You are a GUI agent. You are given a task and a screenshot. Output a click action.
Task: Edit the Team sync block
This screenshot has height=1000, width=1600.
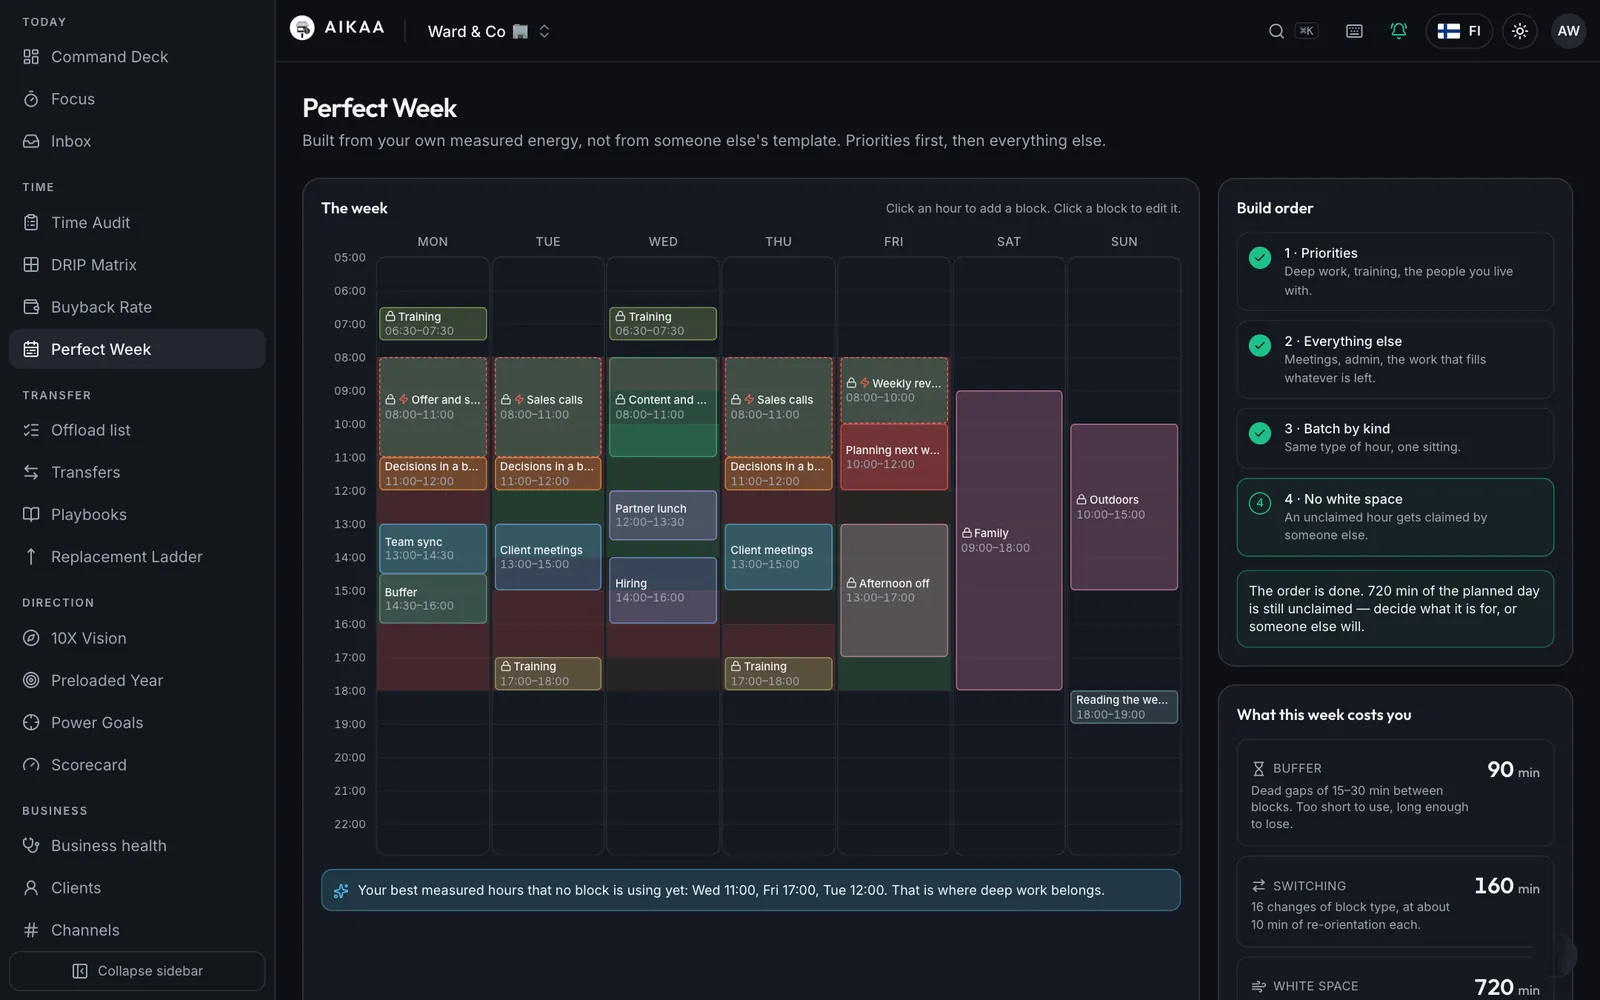tap(433, 549)
